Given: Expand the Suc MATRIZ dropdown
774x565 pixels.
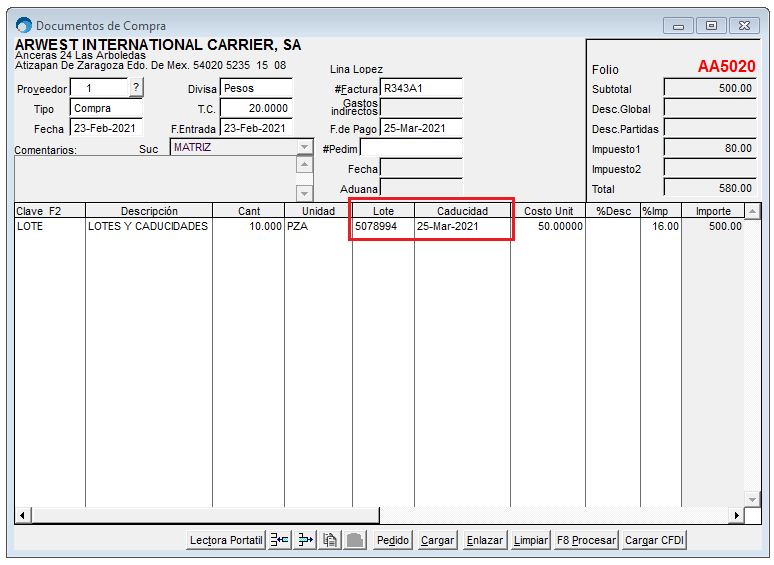Looking at the screenshot, I should pyautogui.click(x=305, y=147).
